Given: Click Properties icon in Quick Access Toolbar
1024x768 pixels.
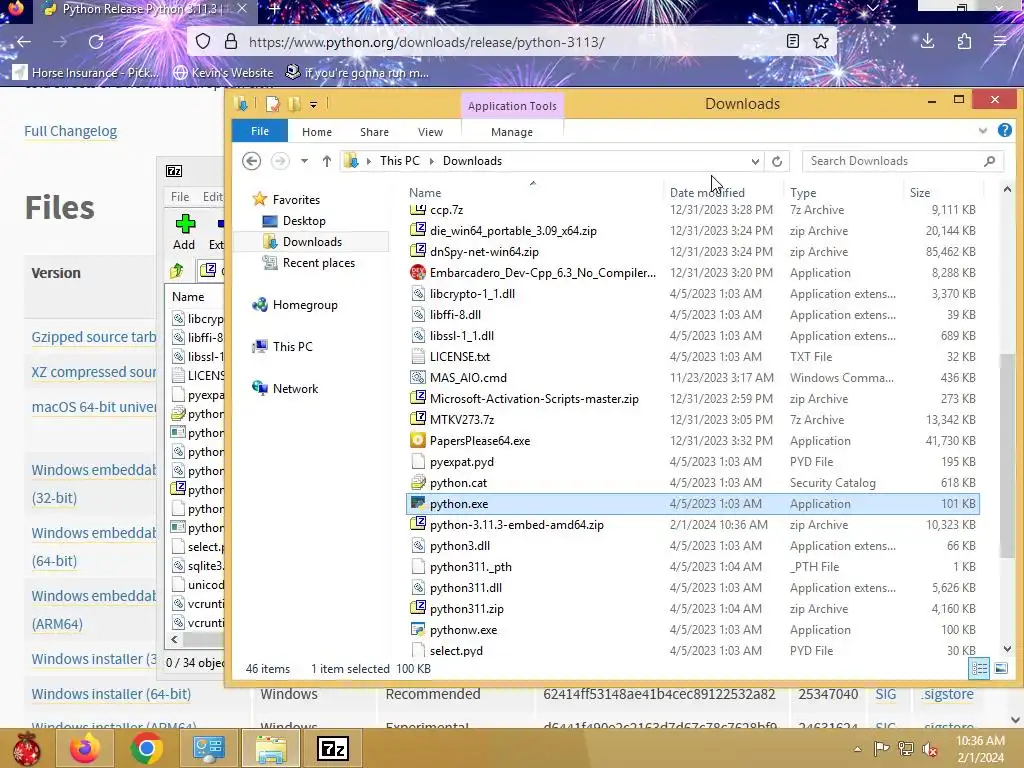Looking at the screenshot, I should (x=272, y=104).
